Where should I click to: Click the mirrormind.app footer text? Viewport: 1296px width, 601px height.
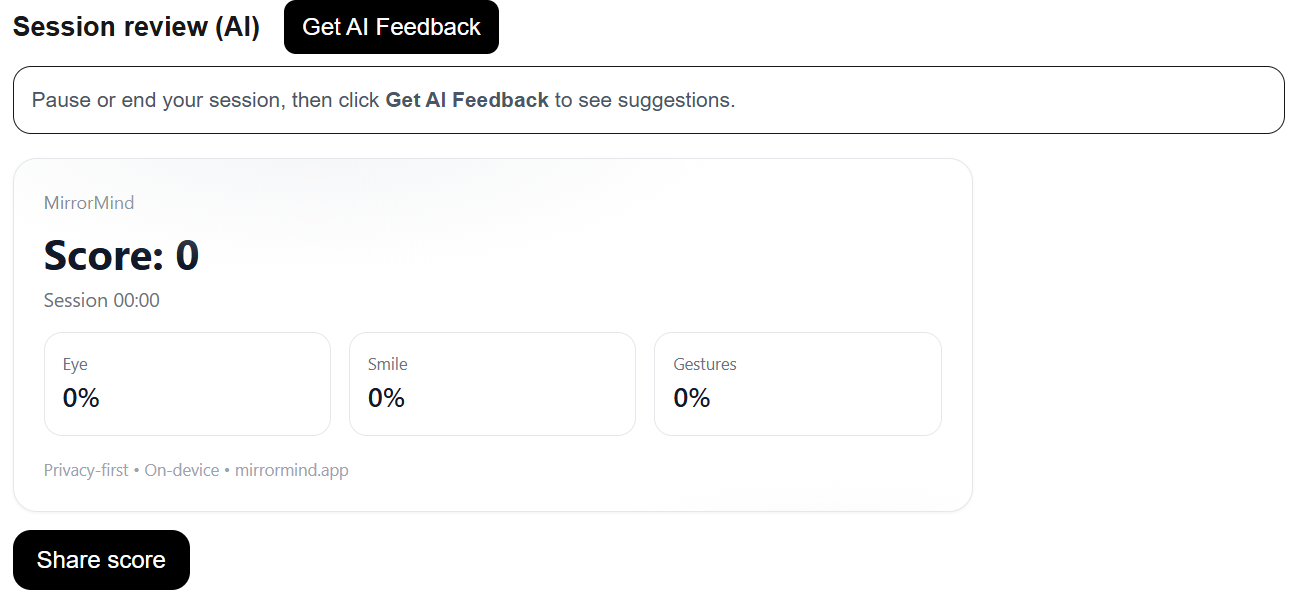click(292, 470)
